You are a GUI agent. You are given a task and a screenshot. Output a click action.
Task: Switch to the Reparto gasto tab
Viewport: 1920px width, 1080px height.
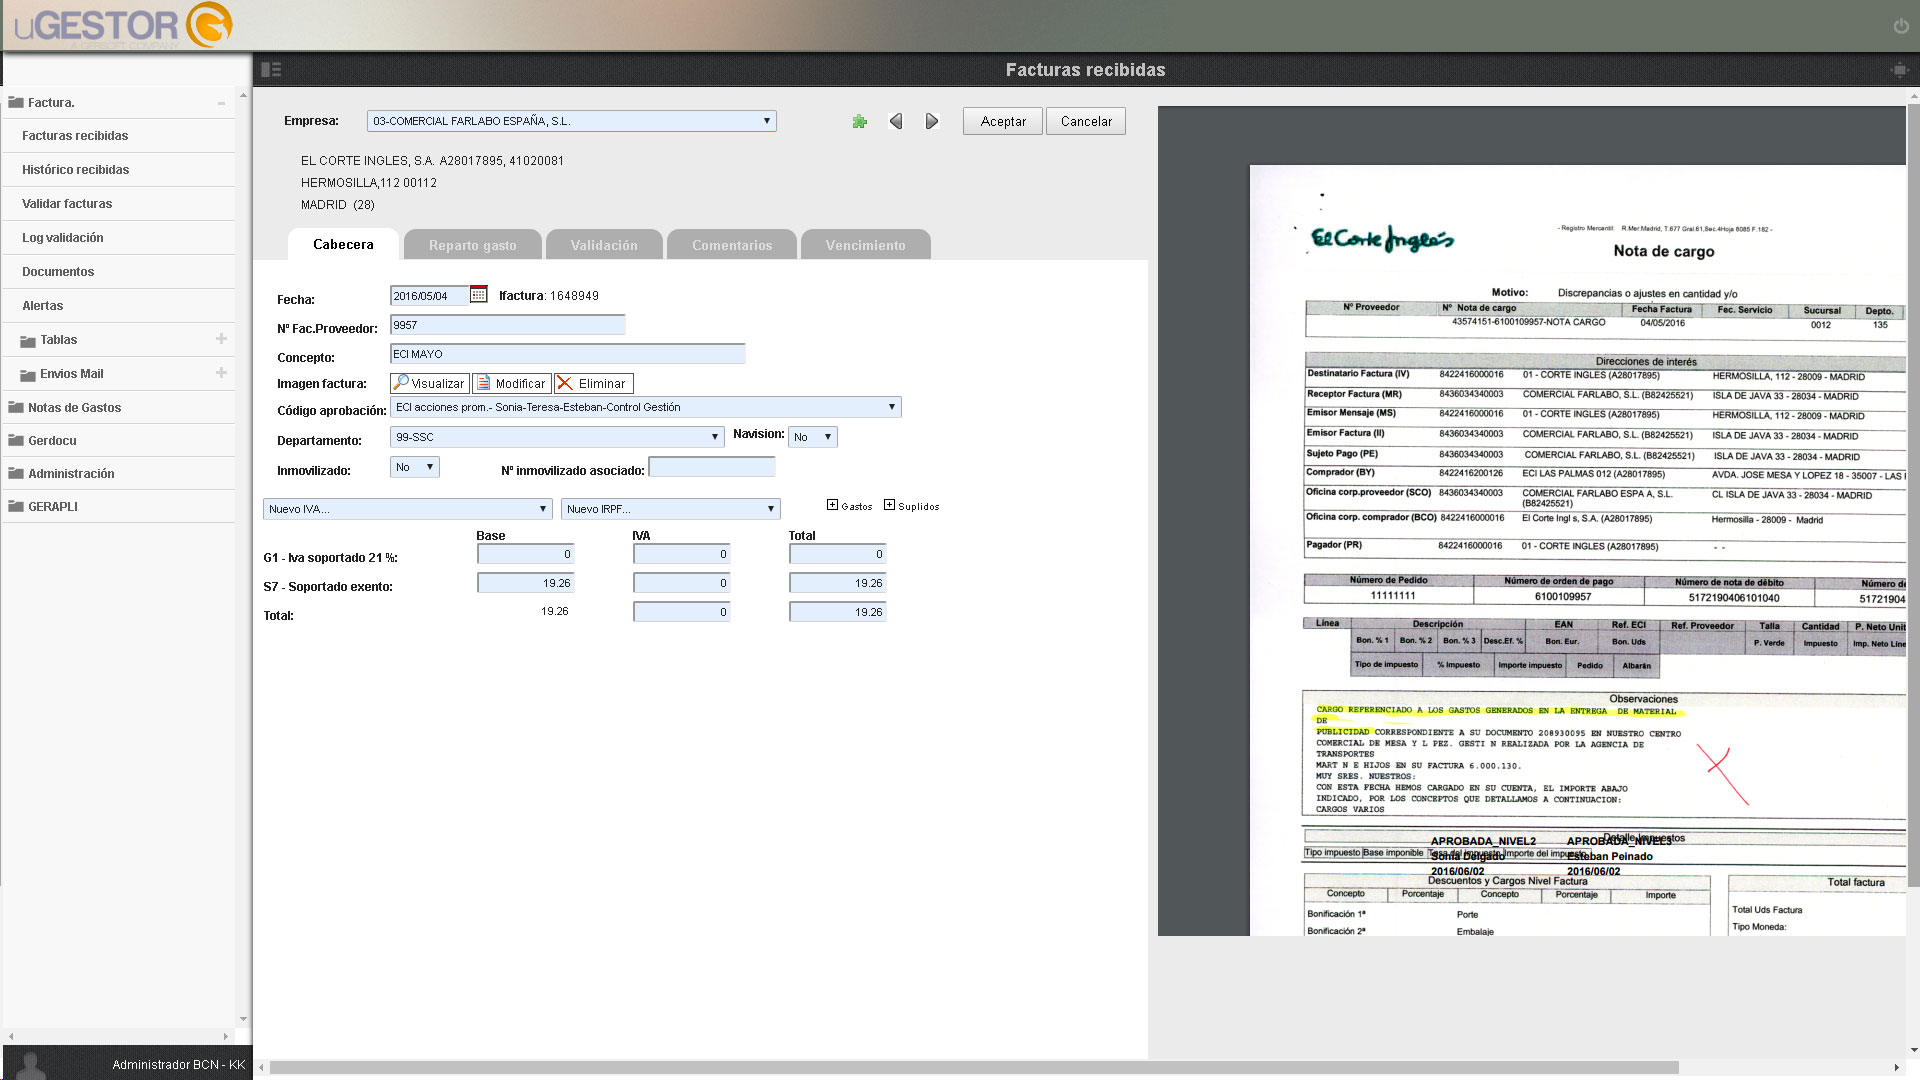473,245
